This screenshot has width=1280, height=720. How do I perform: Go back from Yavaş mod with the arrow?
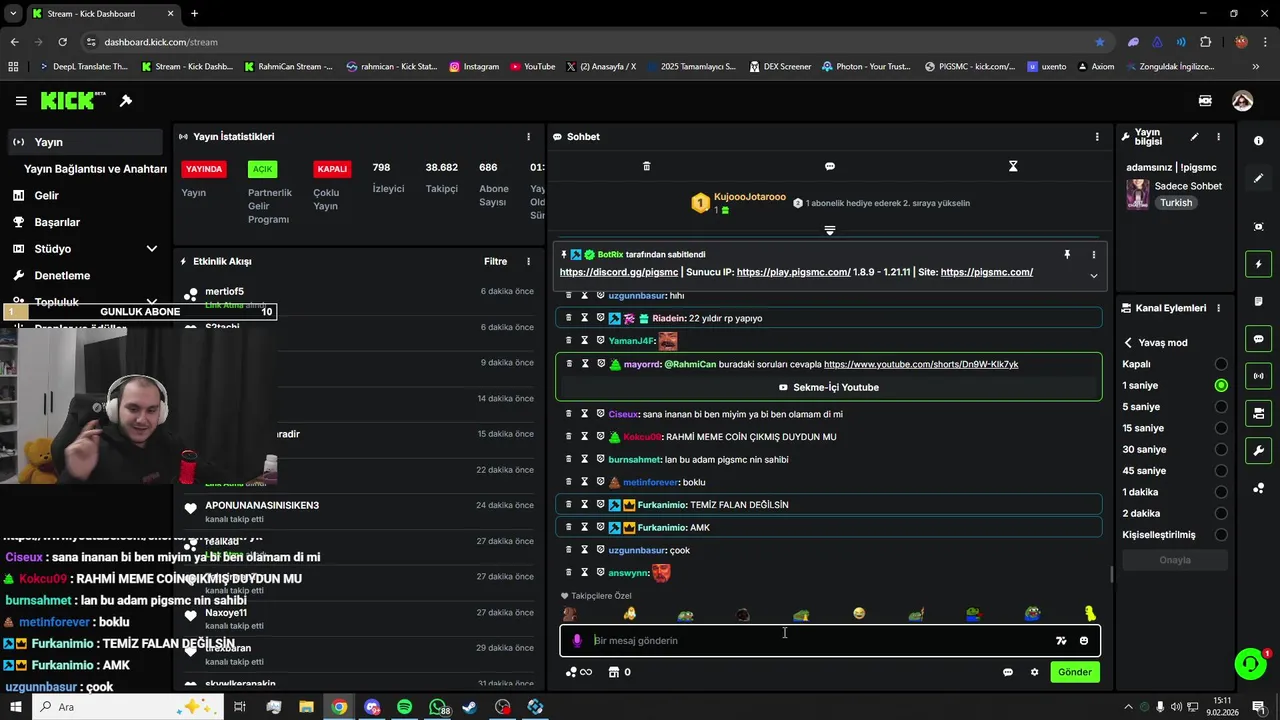point(1128,343)
